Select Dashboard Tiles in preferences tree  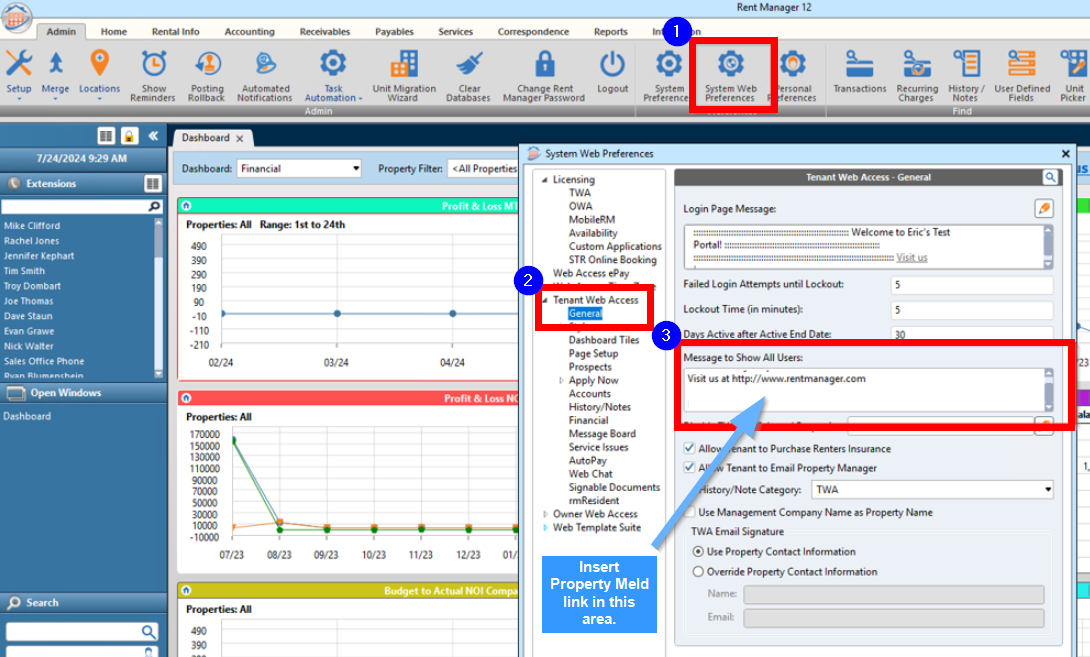pyautogui.click(x=603, y=340)
